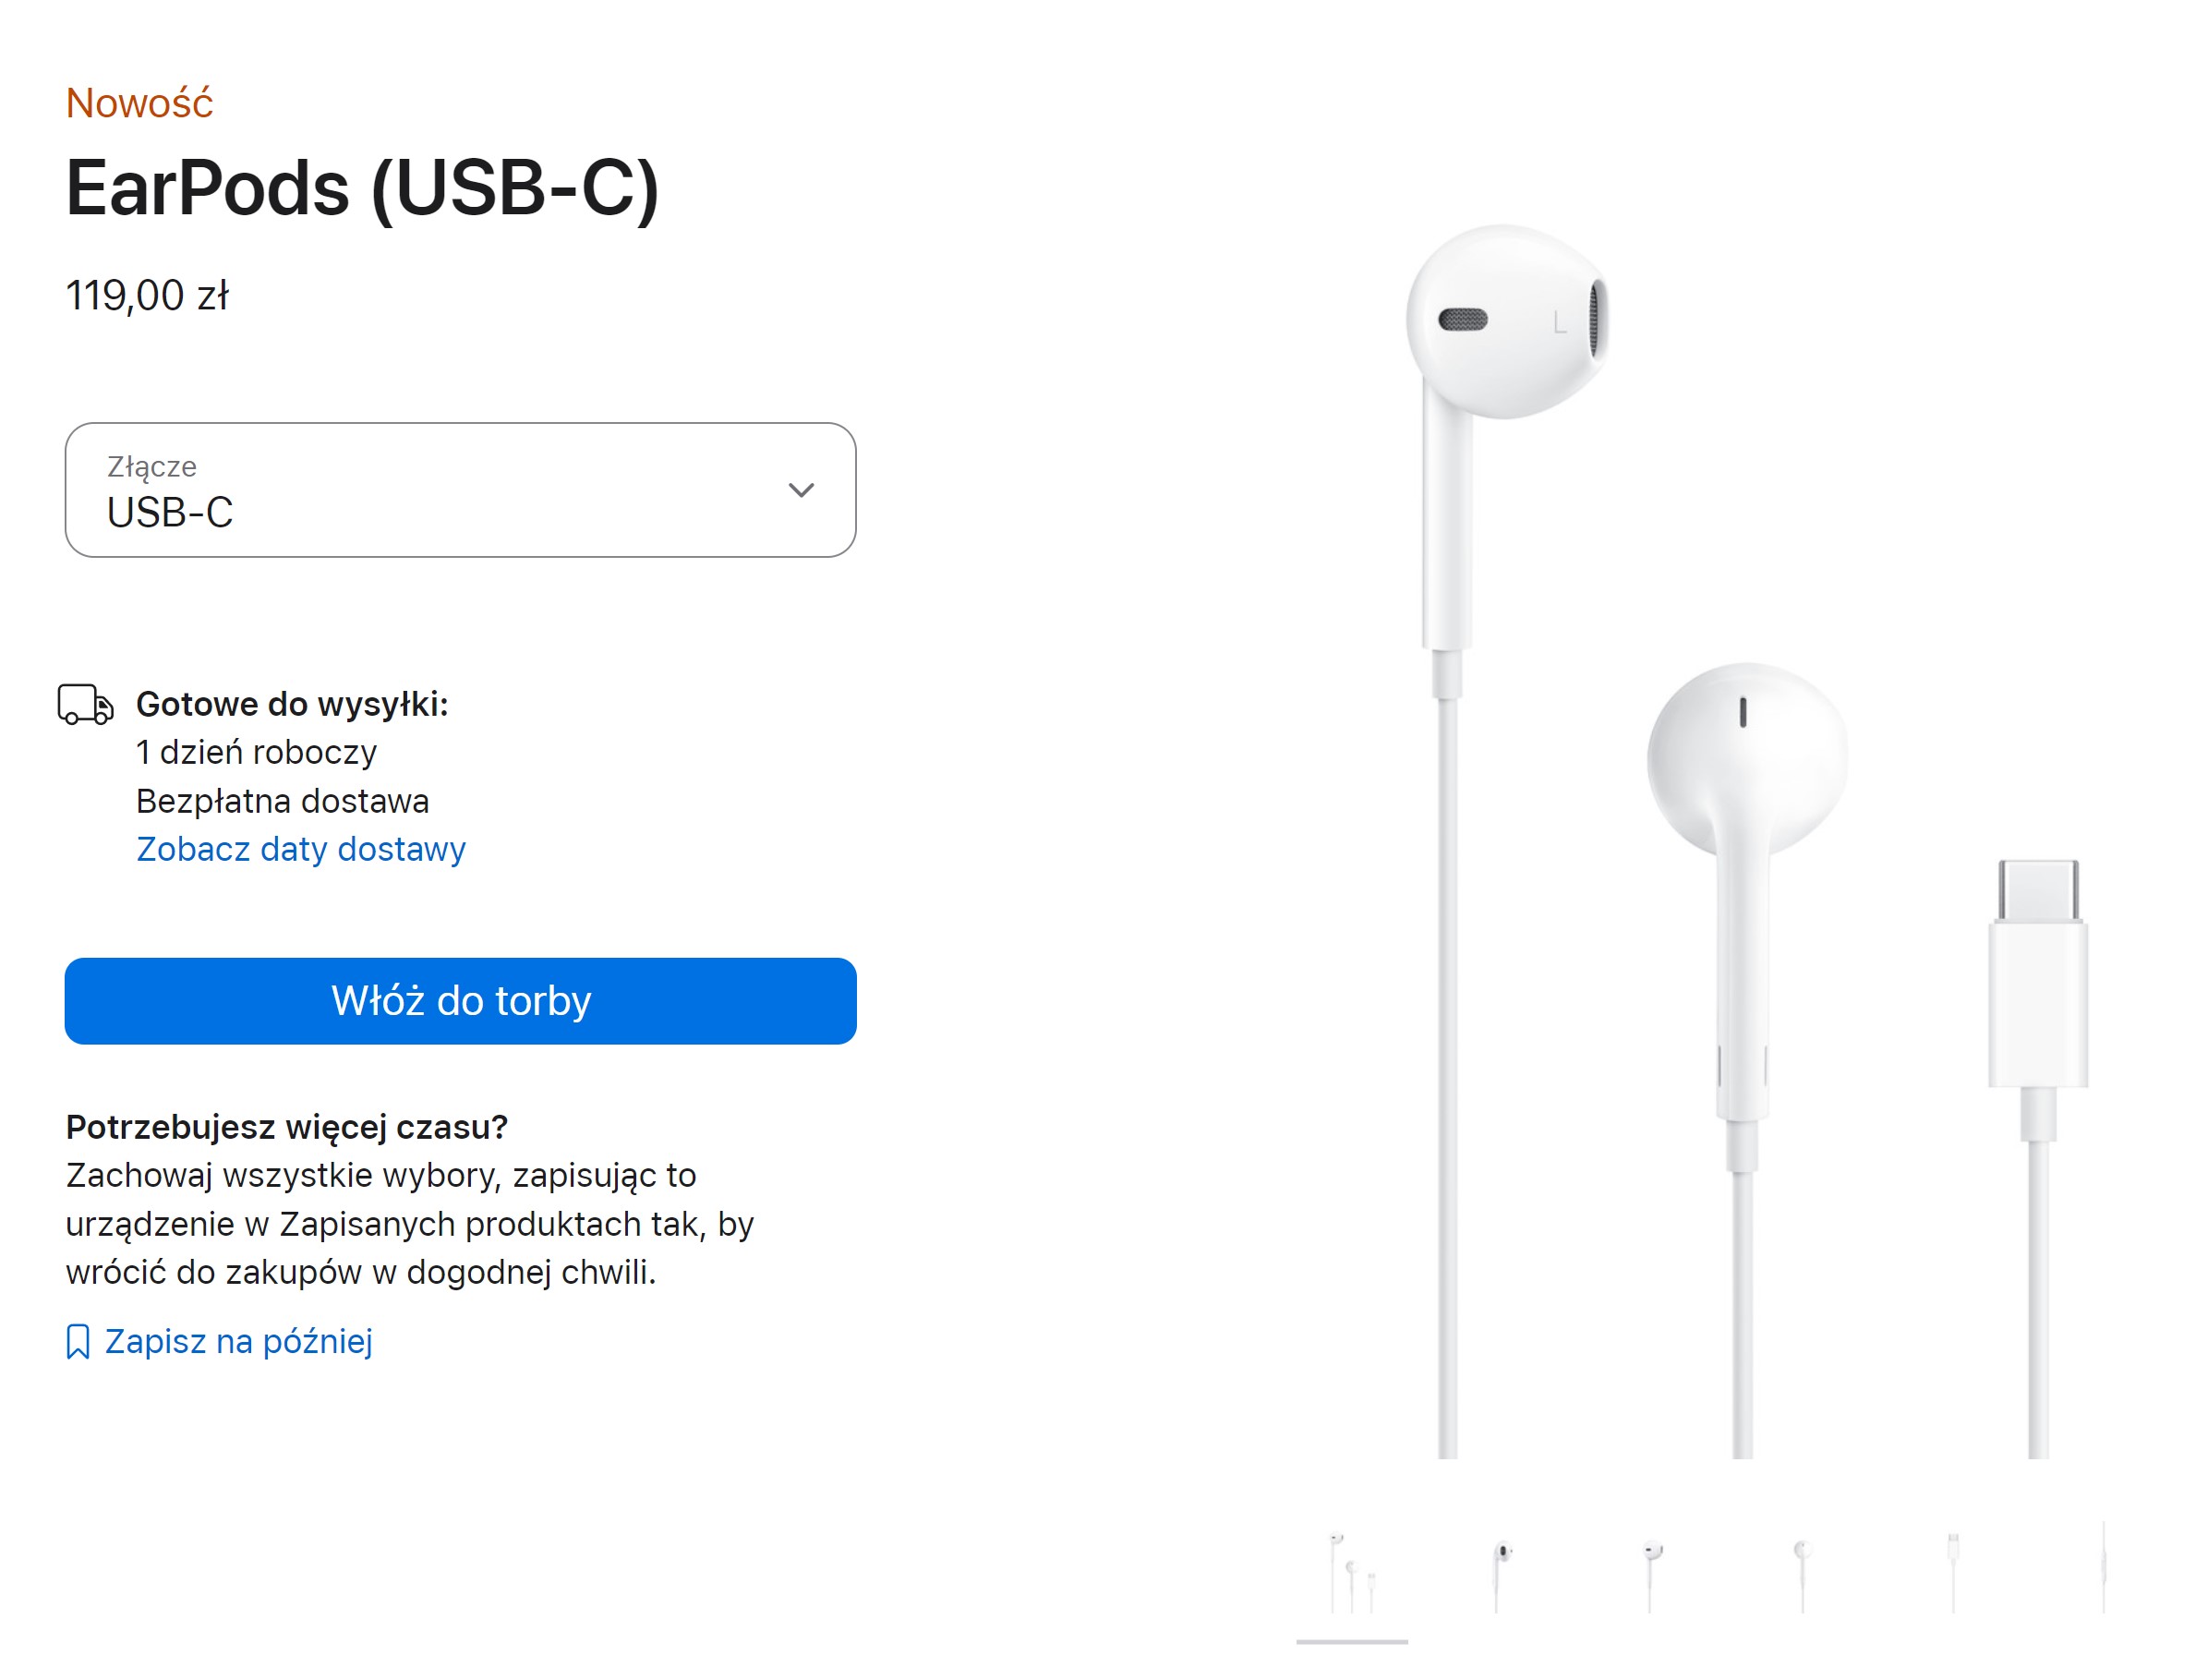The height and width of the screenshot is (1680, 2208).
Task: Select the first thumbnail showing full EarPods set
Action: pos(1352,1571)
